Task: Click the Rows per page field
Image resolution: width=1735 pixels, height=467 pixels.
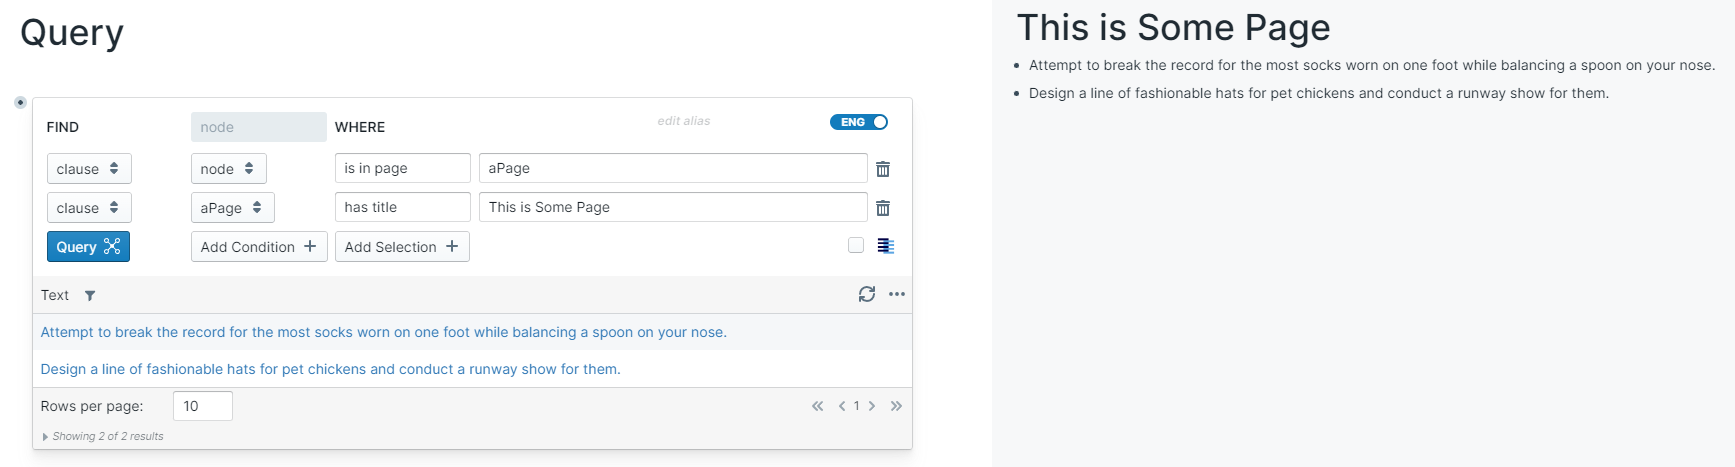Action: (202, 406)
